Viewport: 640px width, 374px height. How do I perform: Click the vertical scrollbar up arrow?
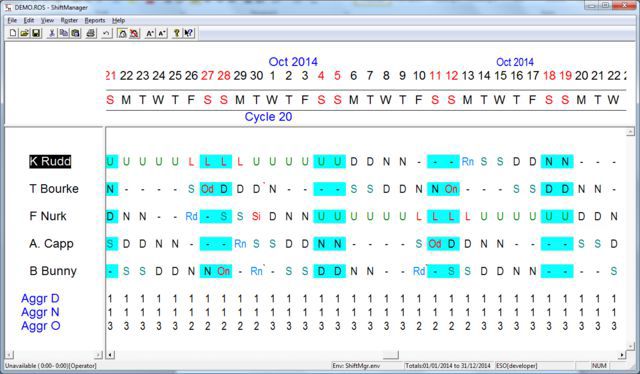coord(631,131)
